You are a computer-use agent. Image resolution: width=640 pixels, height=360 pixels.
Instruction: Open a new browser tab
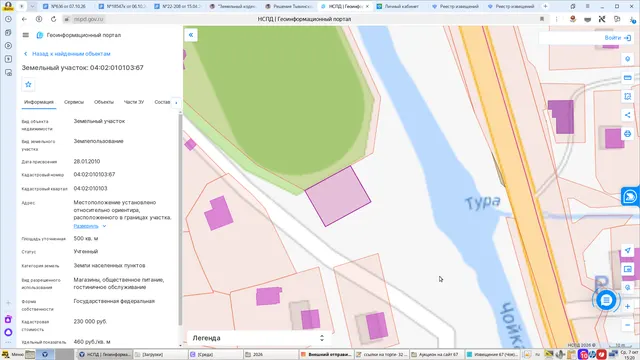click(x=545, y=6)
